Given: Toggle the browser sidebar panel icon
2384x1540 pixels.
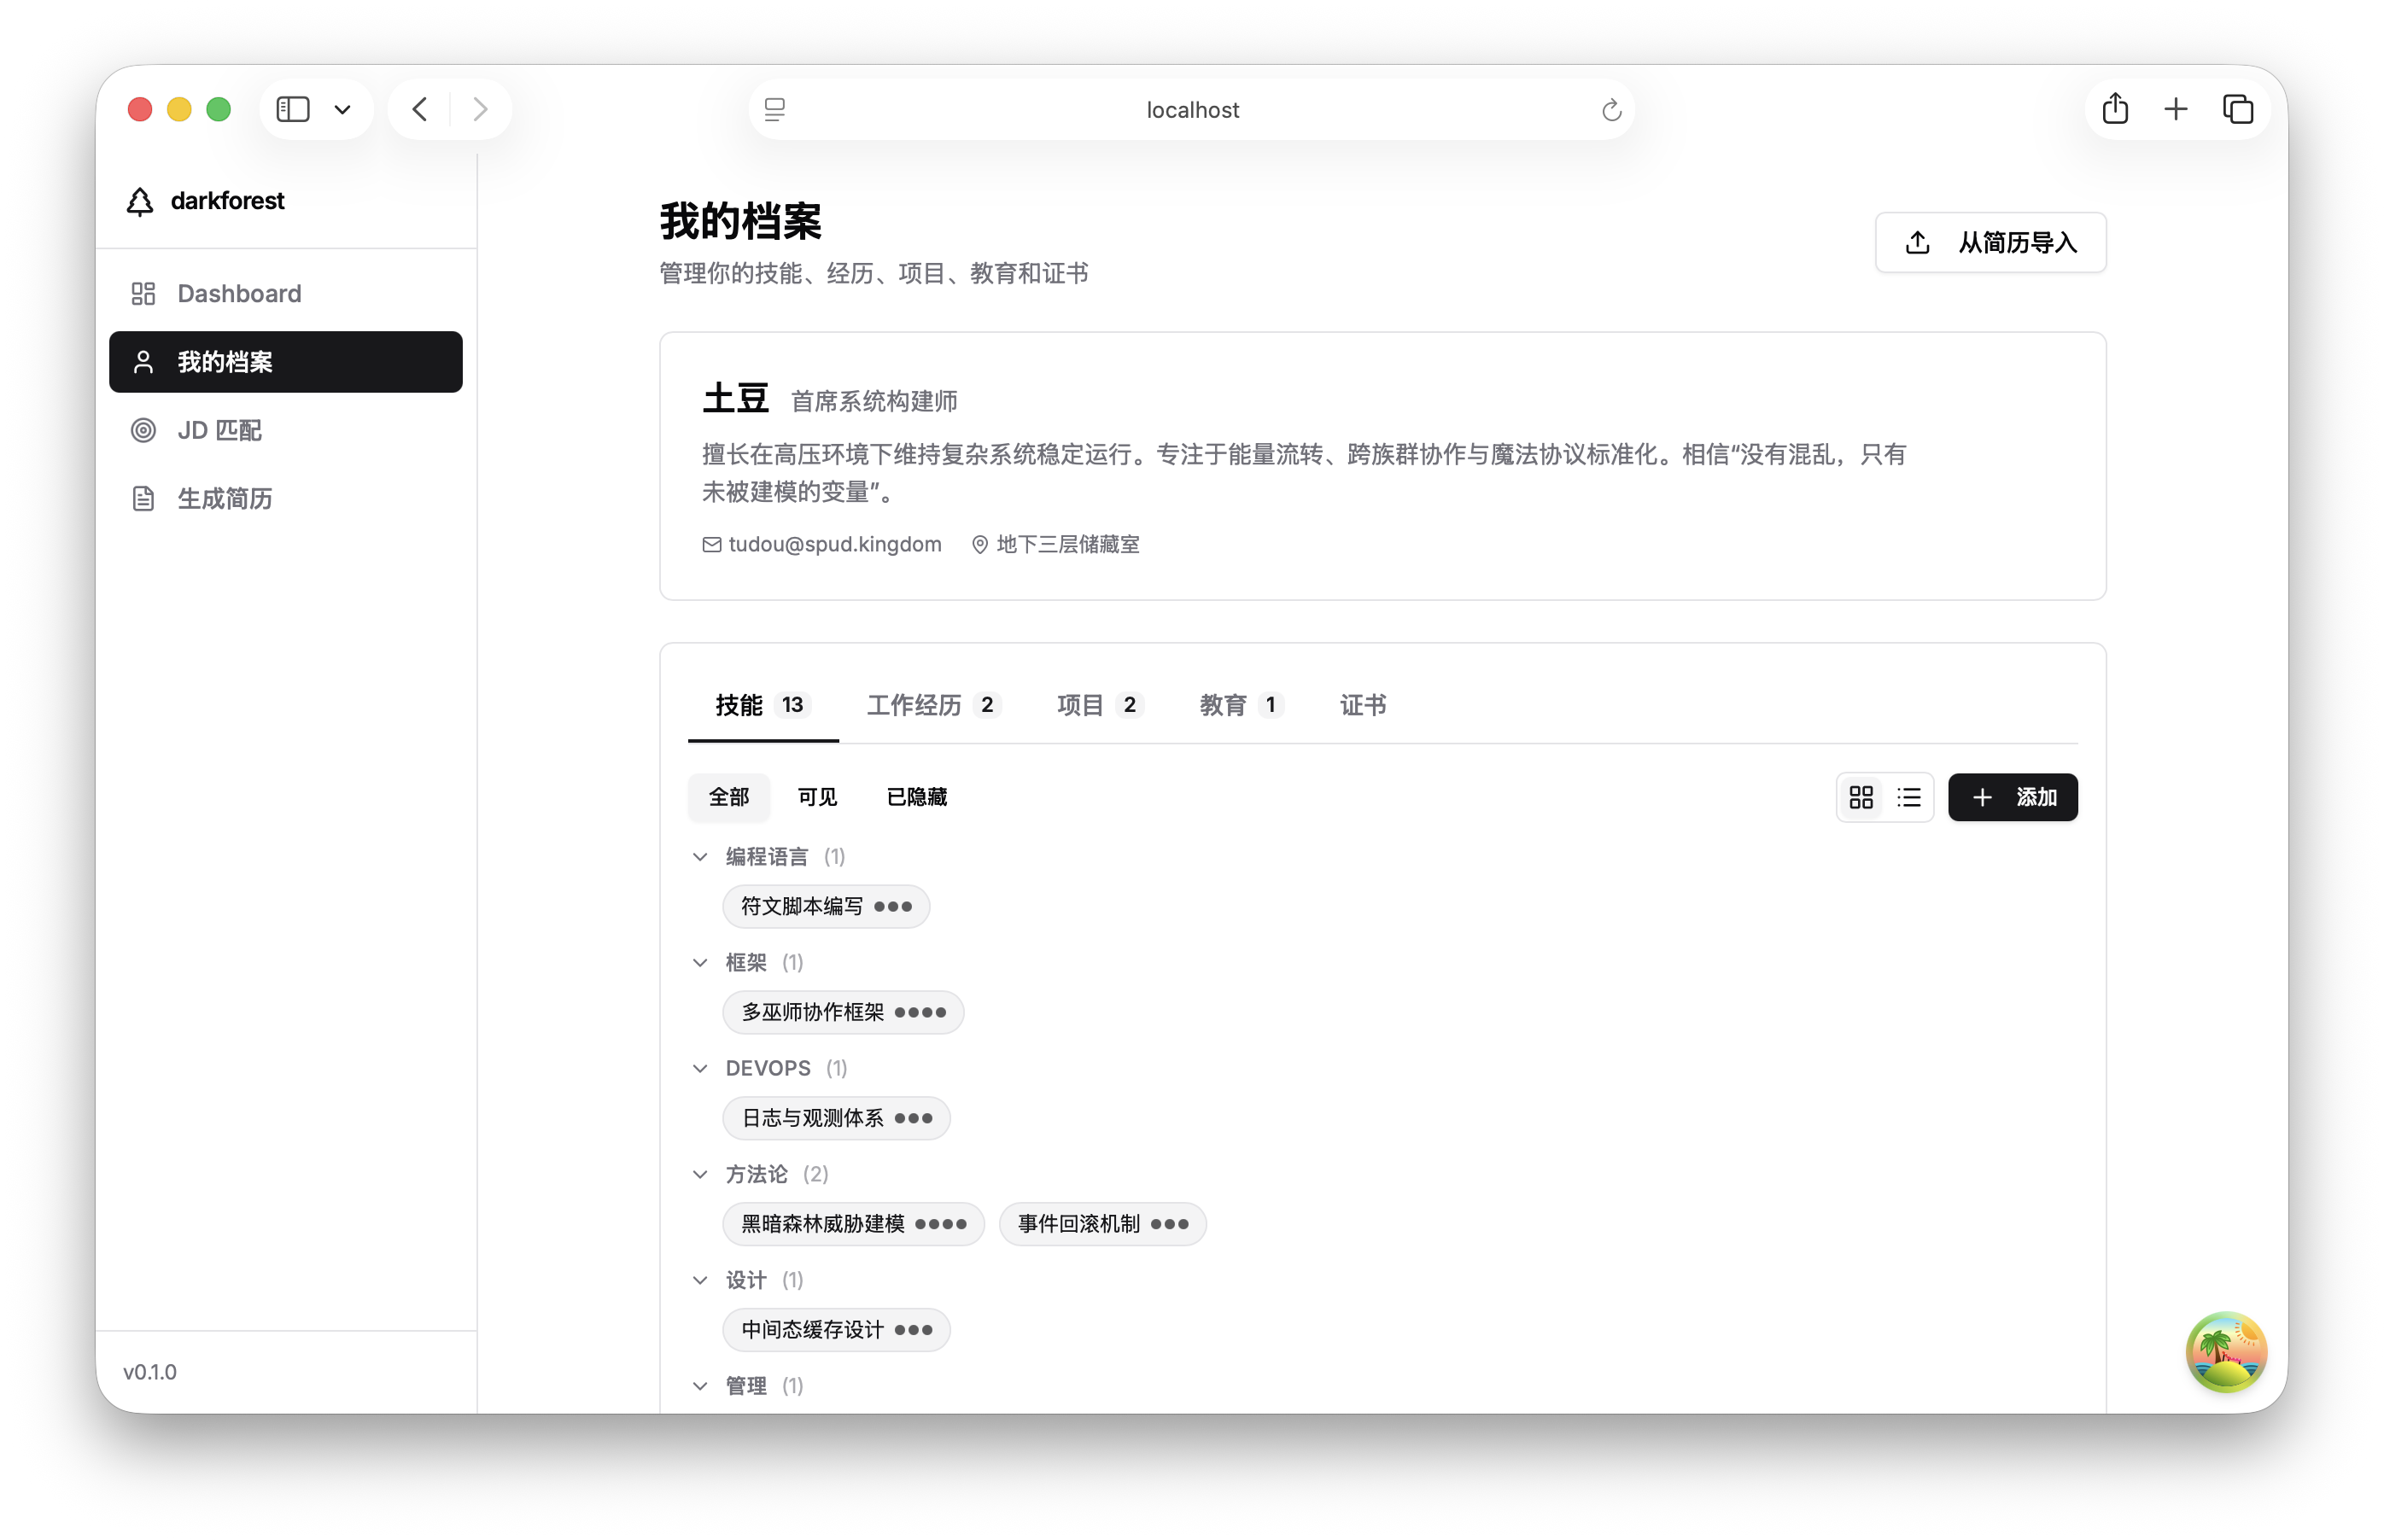Looking at the screenshot, I should pyautogui.click(x=293, y=108).
